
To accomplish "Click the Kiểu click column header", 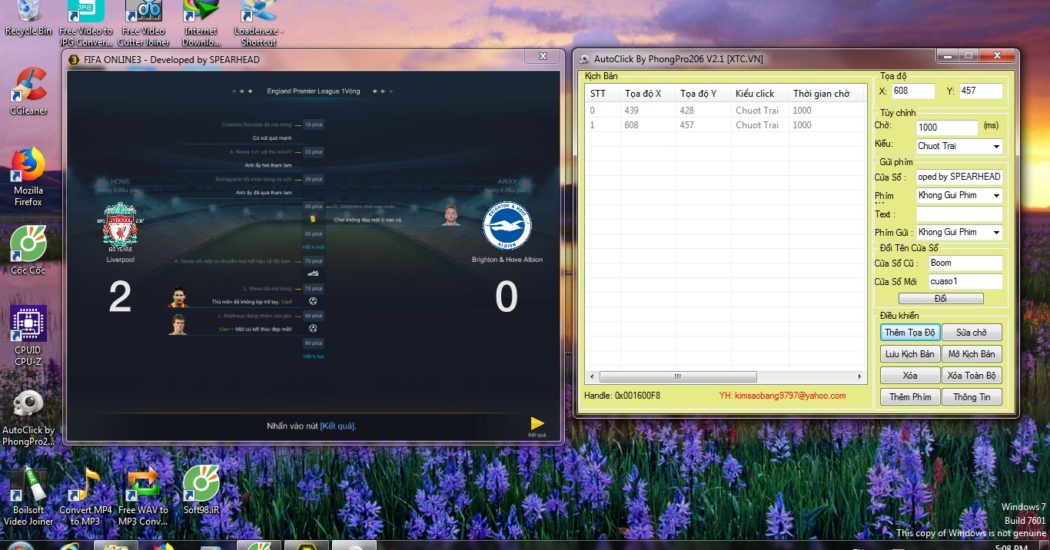I will point(760,94).
